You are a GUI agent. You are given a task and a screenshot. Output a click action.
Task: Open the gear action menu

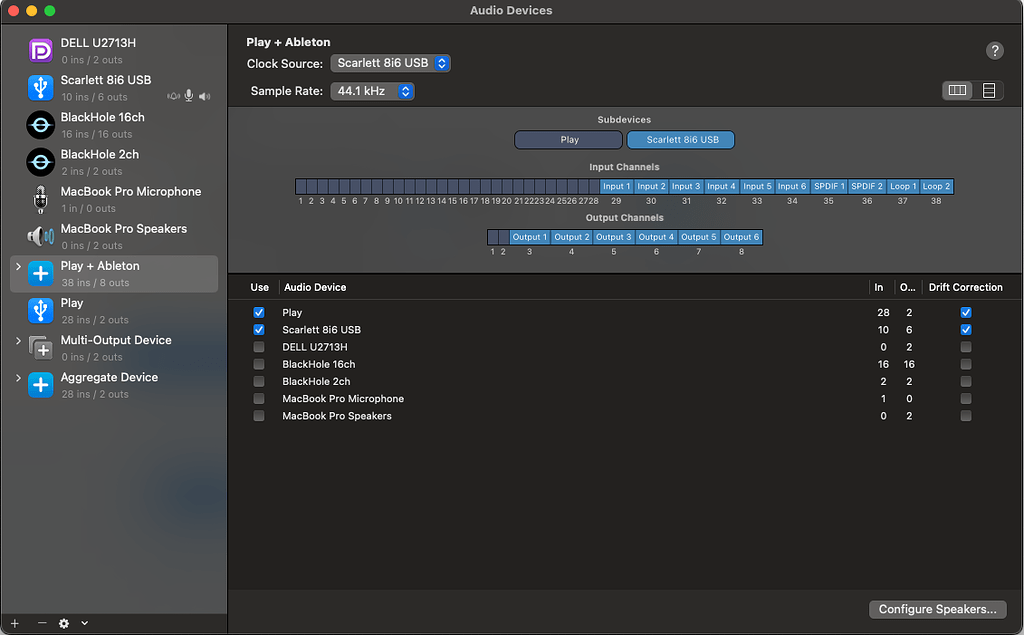[63, 623]
